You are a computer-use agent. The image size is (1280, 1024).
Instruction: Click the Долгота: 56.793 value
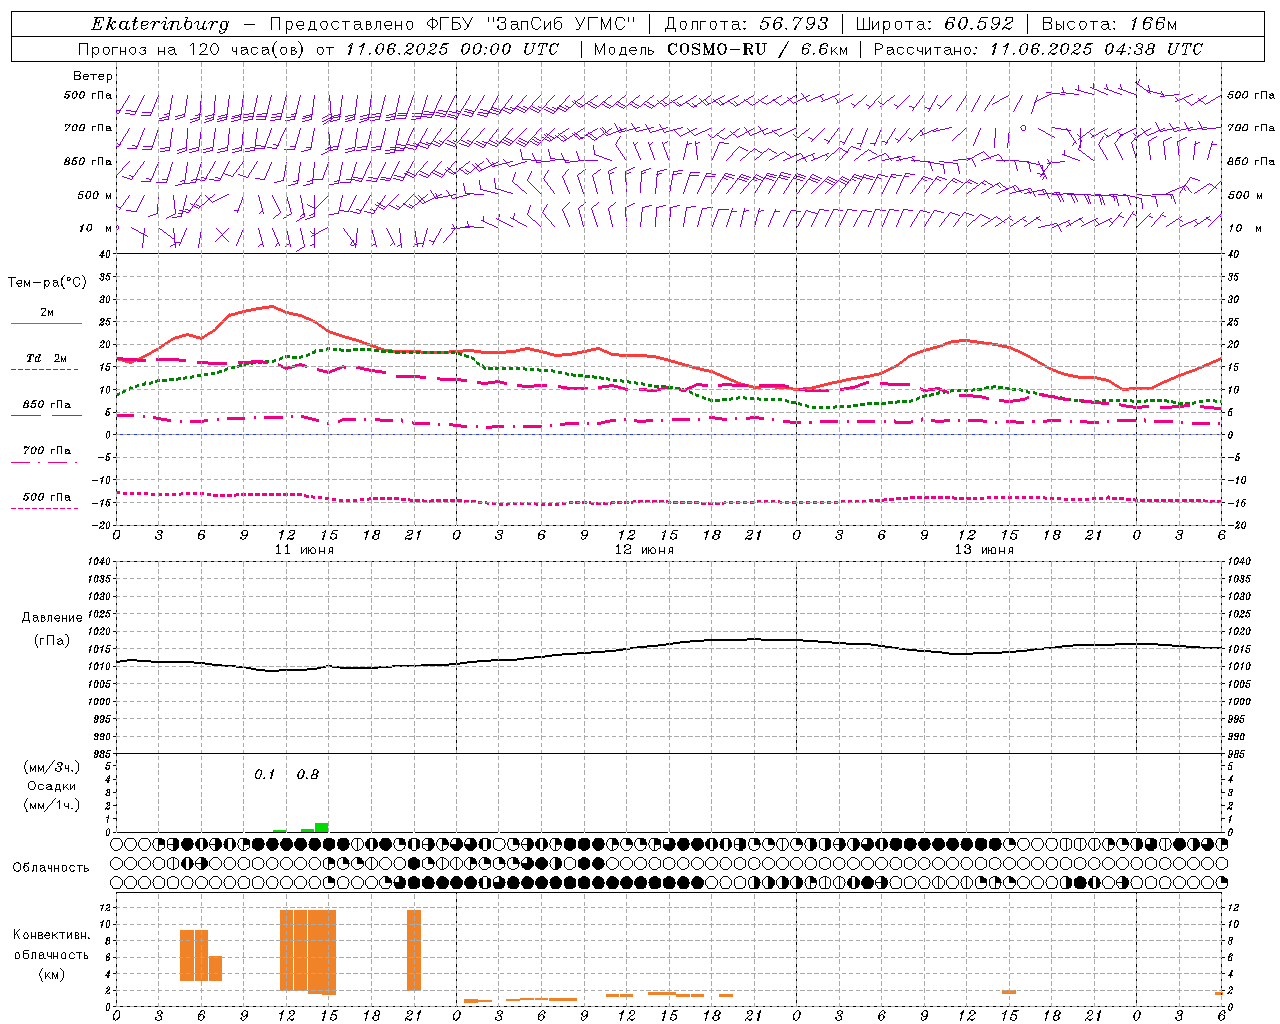pyautogui.click(x=746, y=24)
